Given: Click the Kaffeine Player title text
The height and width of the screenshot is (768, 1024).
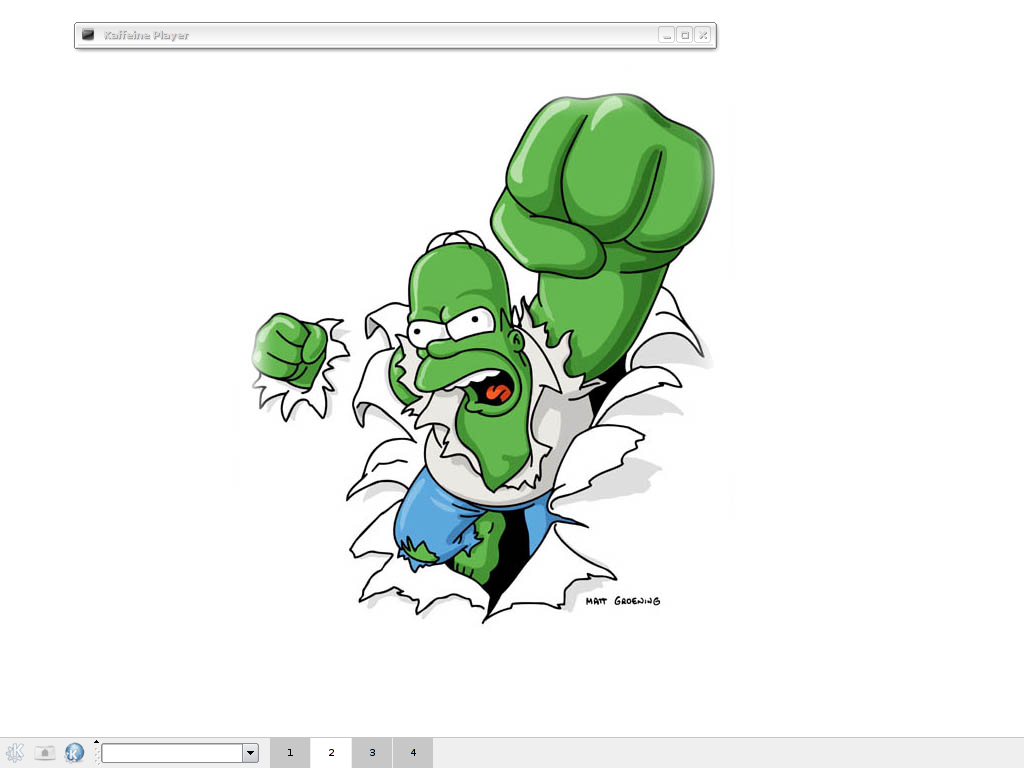Looking at the screenshot, I should pyautogui.click(x=146, y=35).
